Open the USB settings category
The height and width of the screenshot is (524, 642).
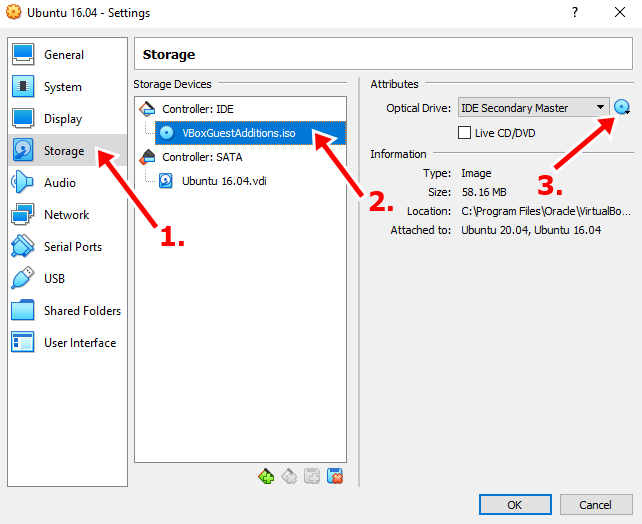tap(56, 279)
